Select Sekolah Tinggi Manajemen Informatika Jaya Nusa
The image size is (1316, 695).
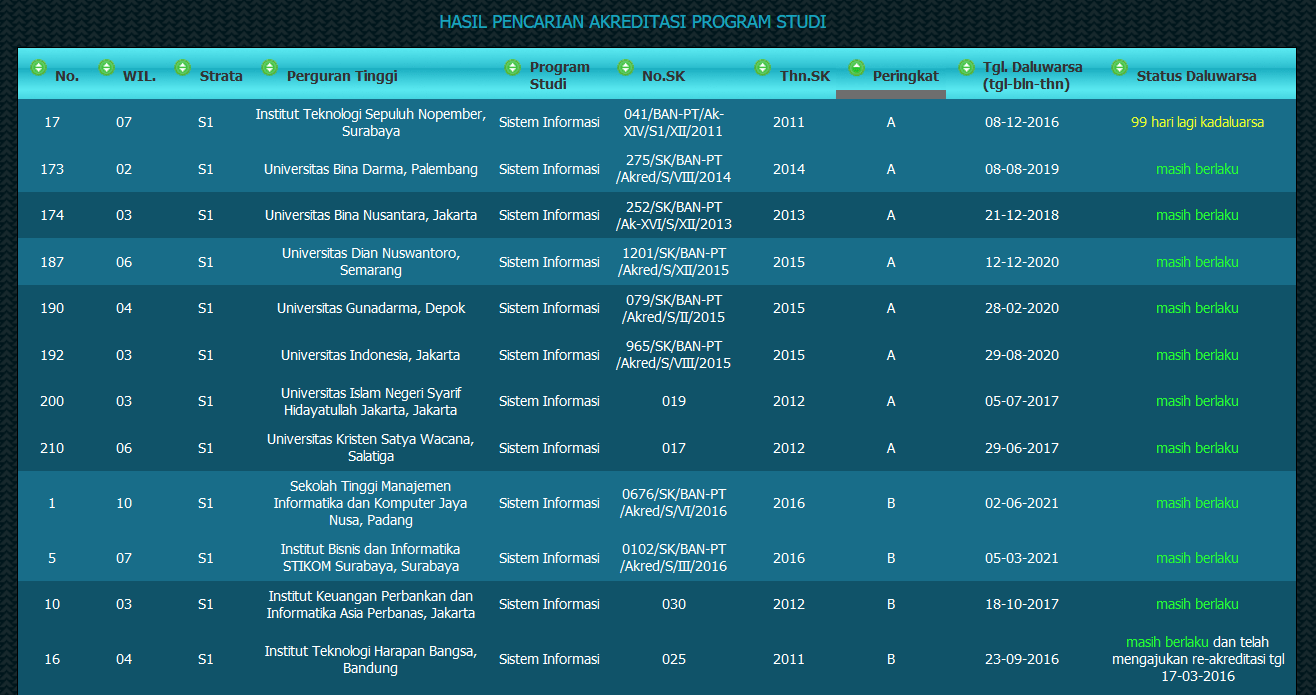coord(371,503)
